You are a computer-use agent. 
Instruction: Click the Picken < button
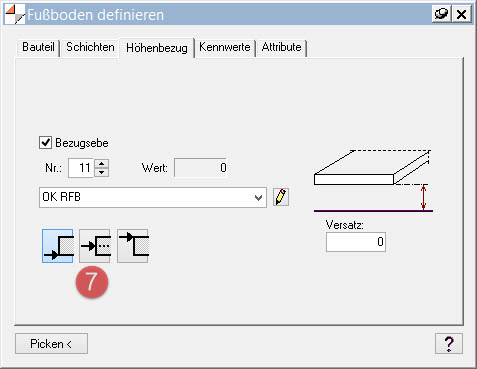pos(51,343)
